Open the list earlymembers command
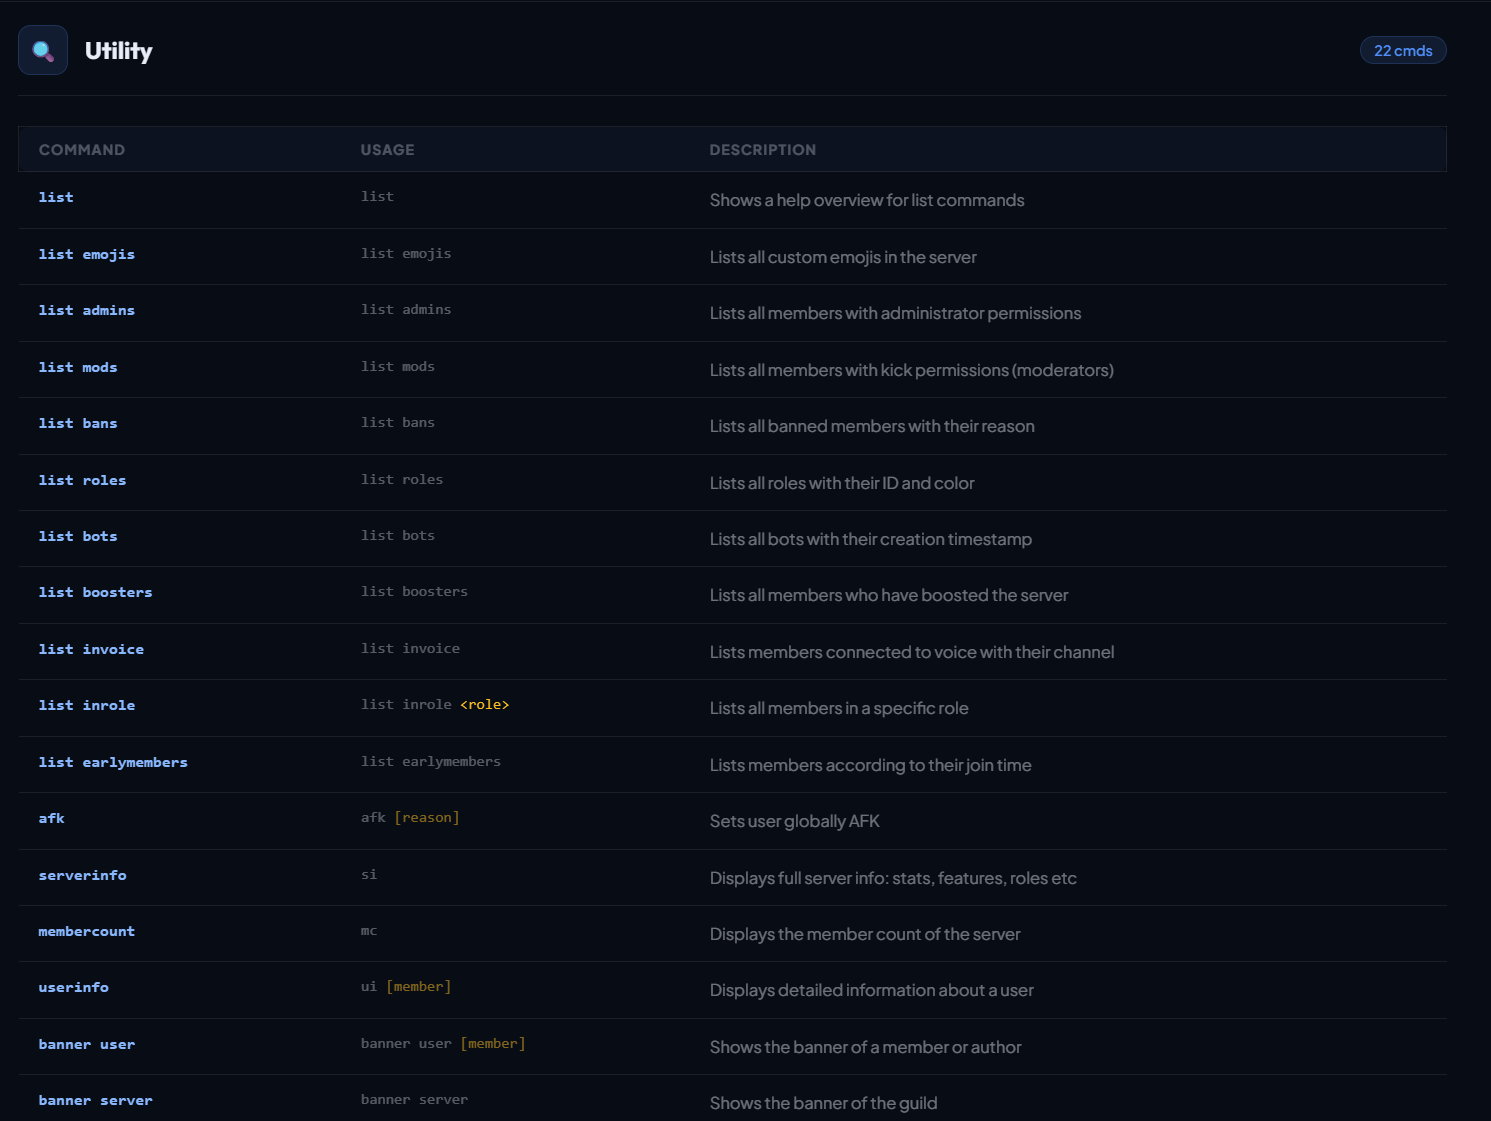The height and width of the screenshot is (1121, 1491). [113, 763]
